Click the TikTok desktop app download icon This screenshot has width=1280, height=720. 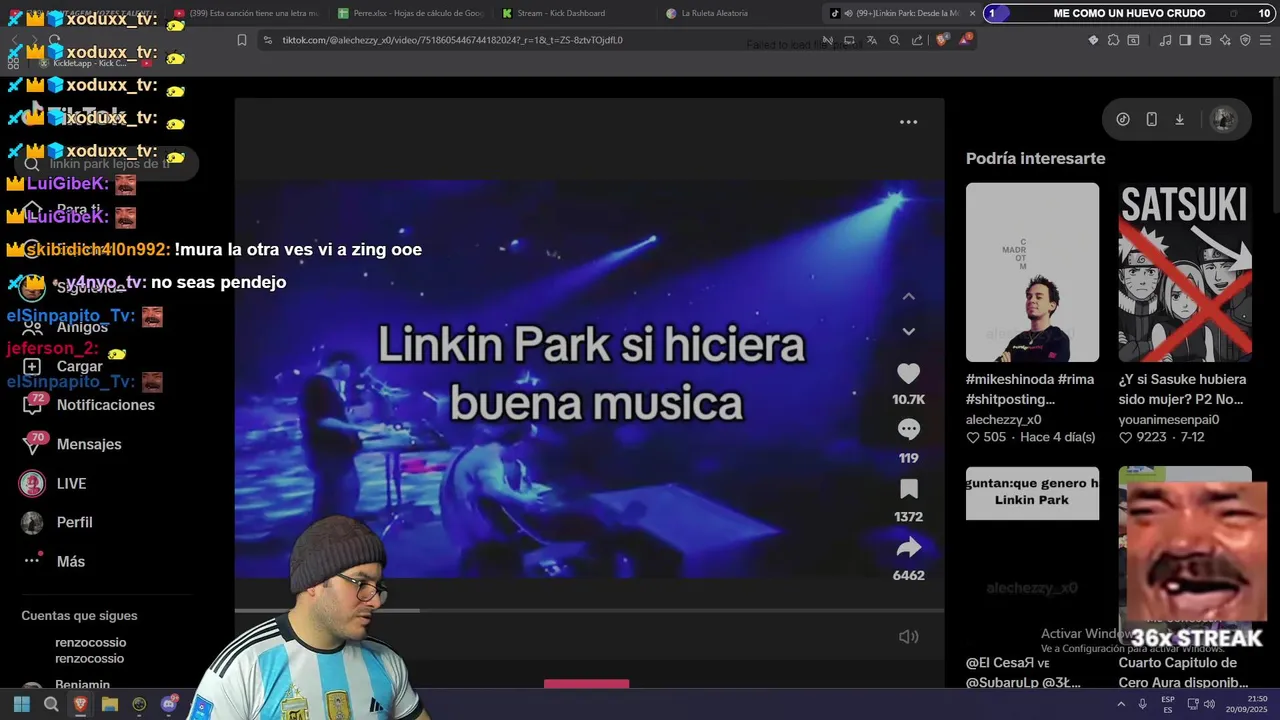pyautogui.click(x=1180, y=119)
